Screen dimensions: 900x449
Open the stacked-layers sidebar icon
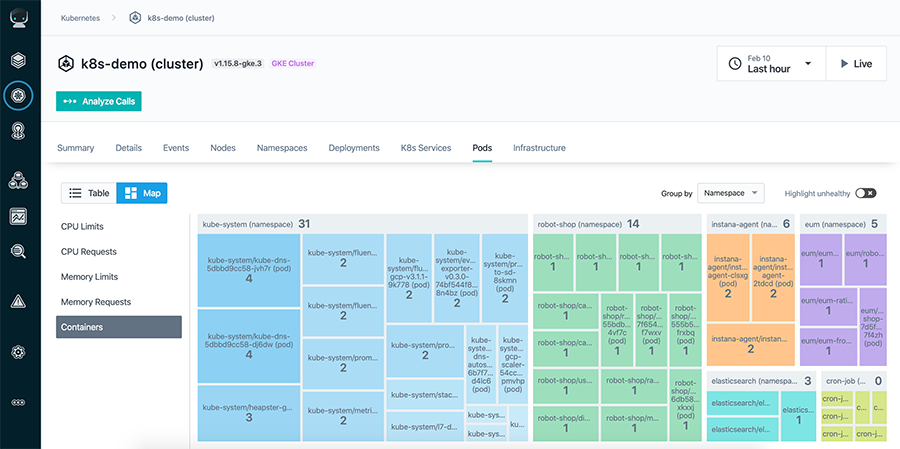click(18, 59)
